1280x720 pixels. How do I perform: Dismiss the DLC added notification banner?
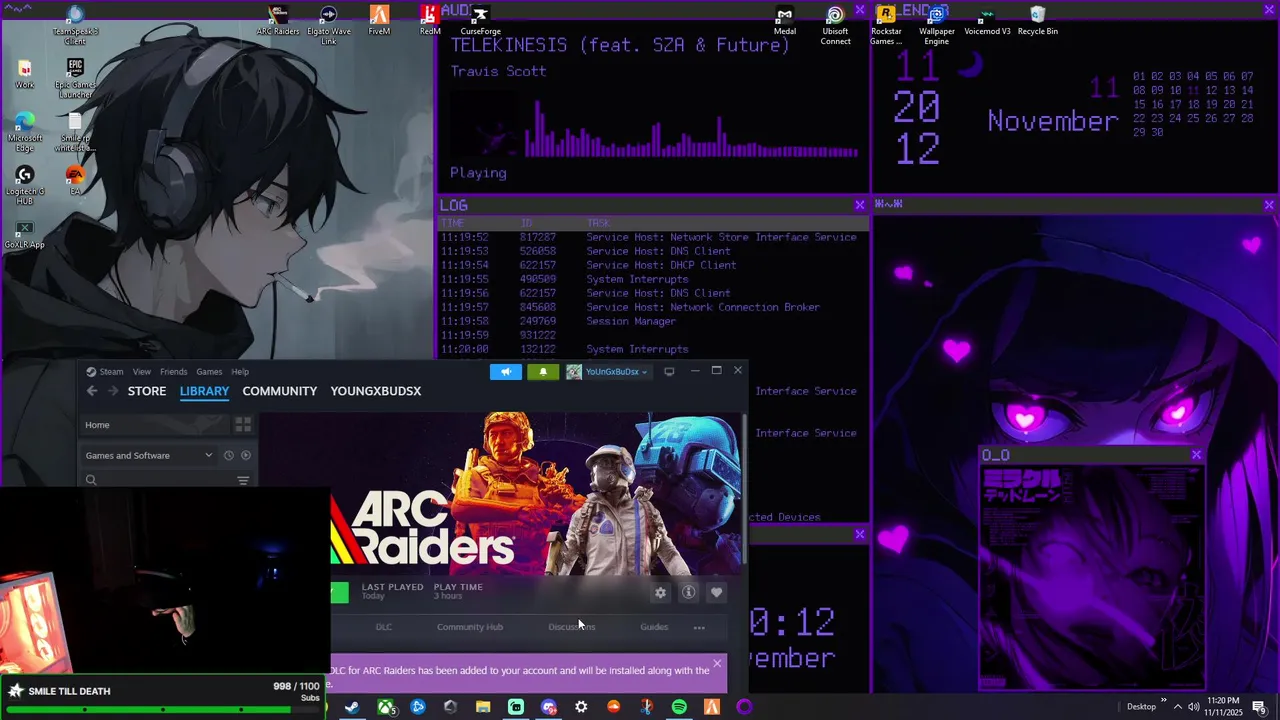(x=717, y=663)
